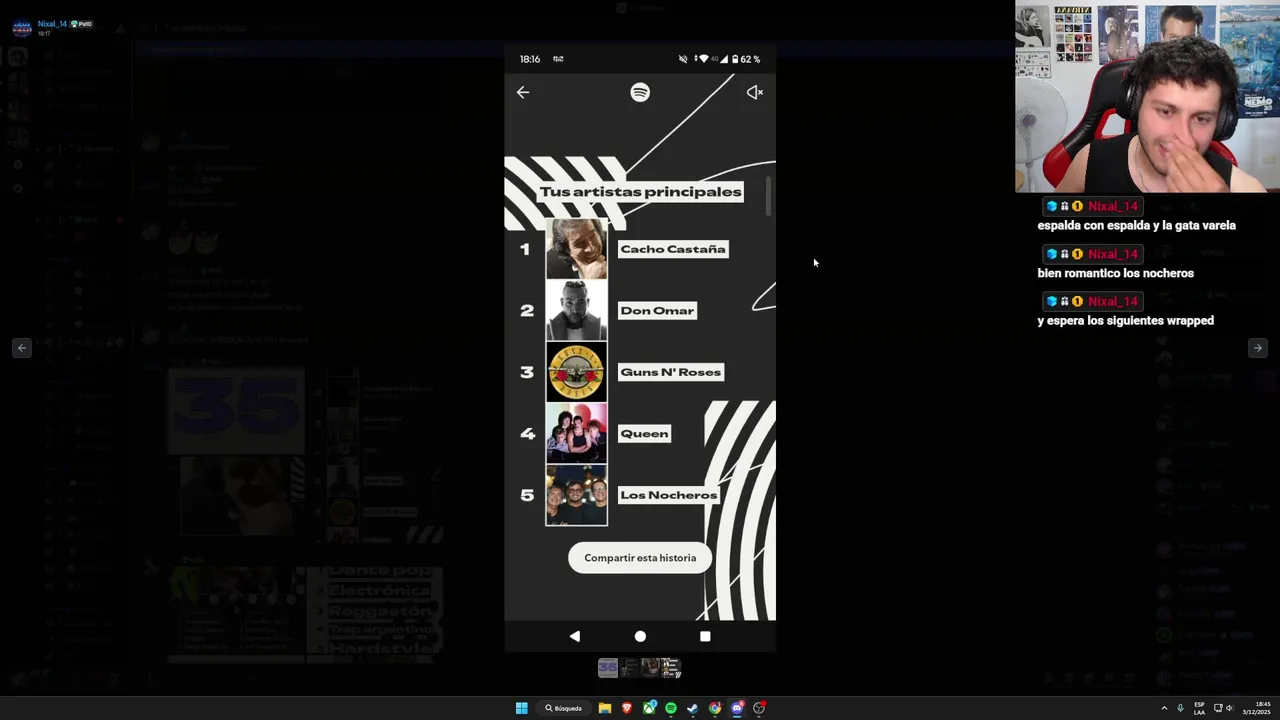This screenshot has width=1280, height=720.
Task: Select Don Omar artist photo
Action: 576,310
